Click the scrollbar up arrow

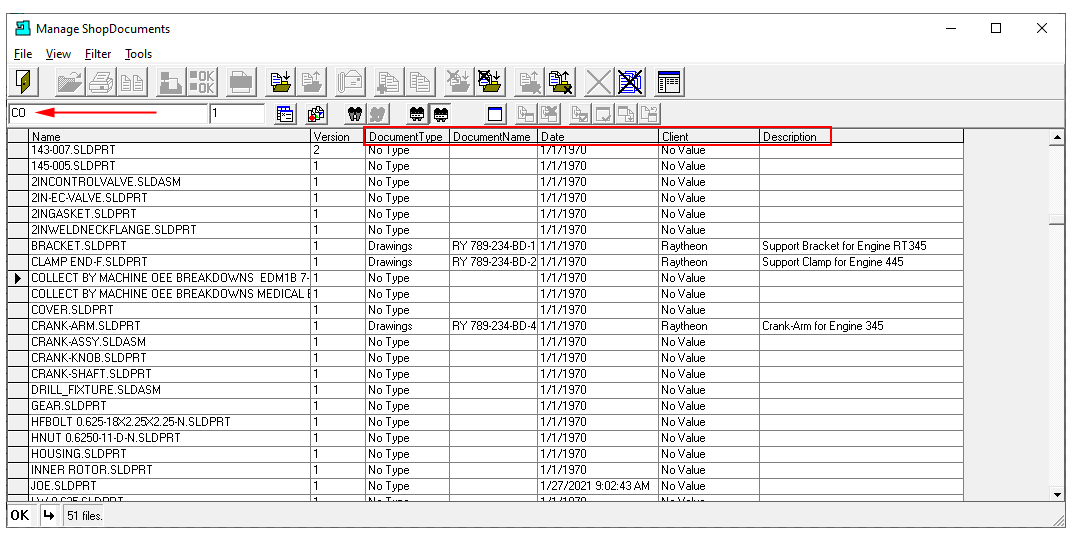pyautogui.click(x=1057, y=138)
